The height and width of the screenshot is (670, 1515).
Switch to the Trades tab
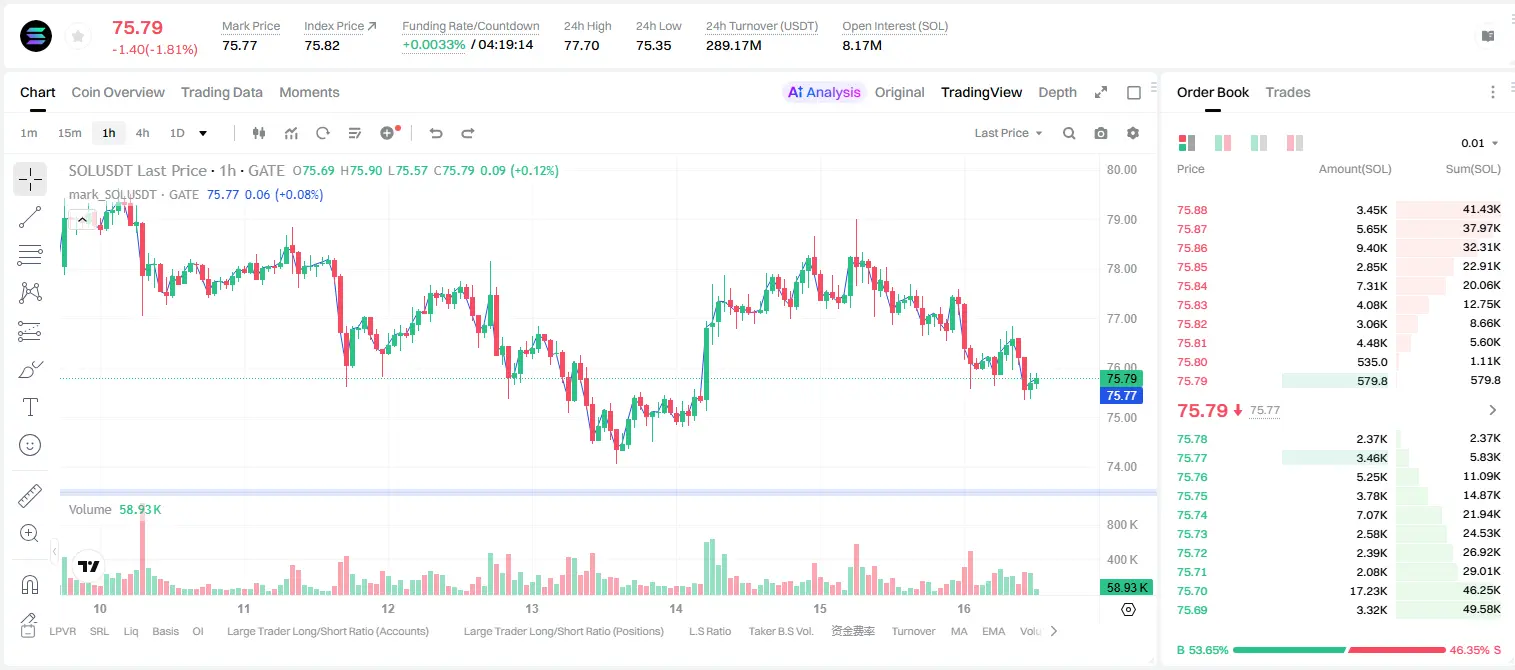[1287, 92]
